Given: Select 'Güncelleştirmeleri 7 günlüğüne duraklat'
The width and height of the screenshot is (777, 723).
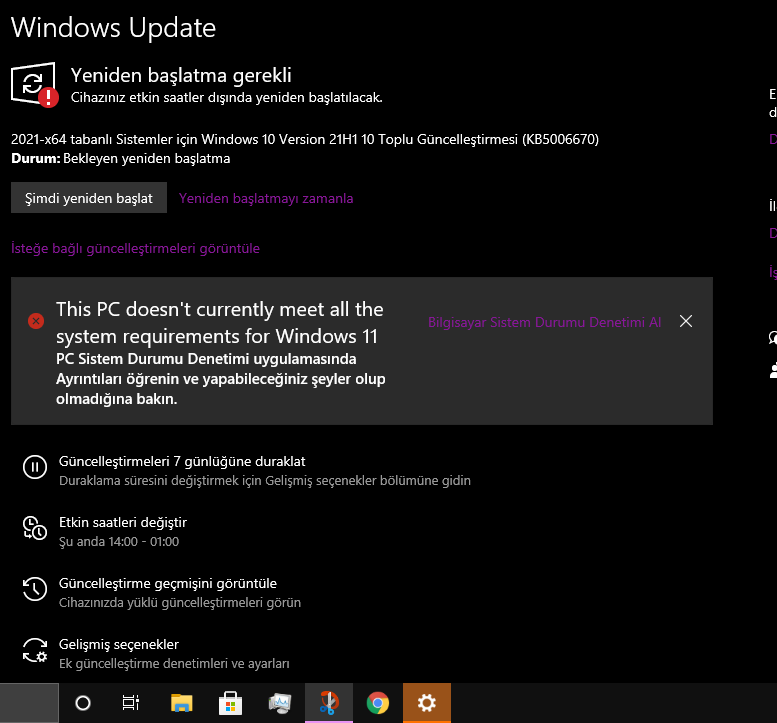Looking at the screenshot, I should (182, 461).
